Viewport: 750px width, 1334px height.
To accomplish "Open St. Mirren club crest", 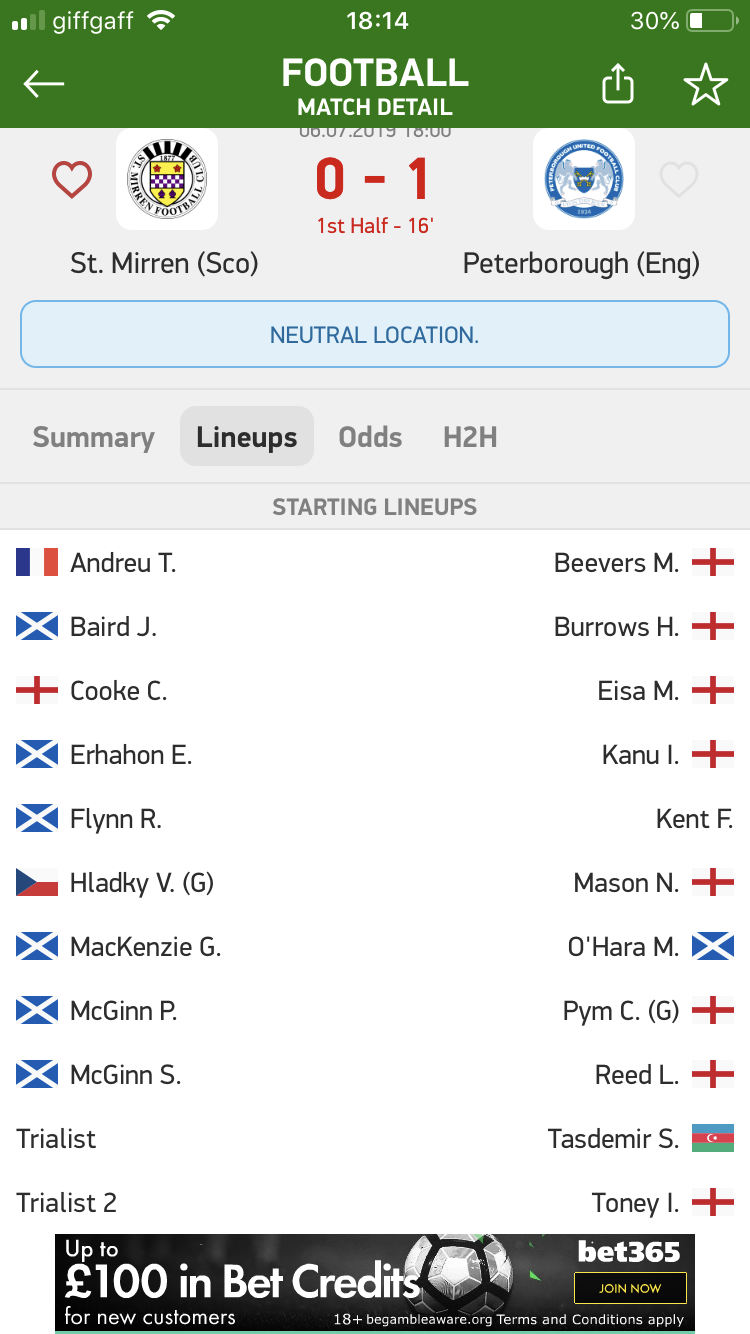I will pyautogui.click(x=167, y=179).
